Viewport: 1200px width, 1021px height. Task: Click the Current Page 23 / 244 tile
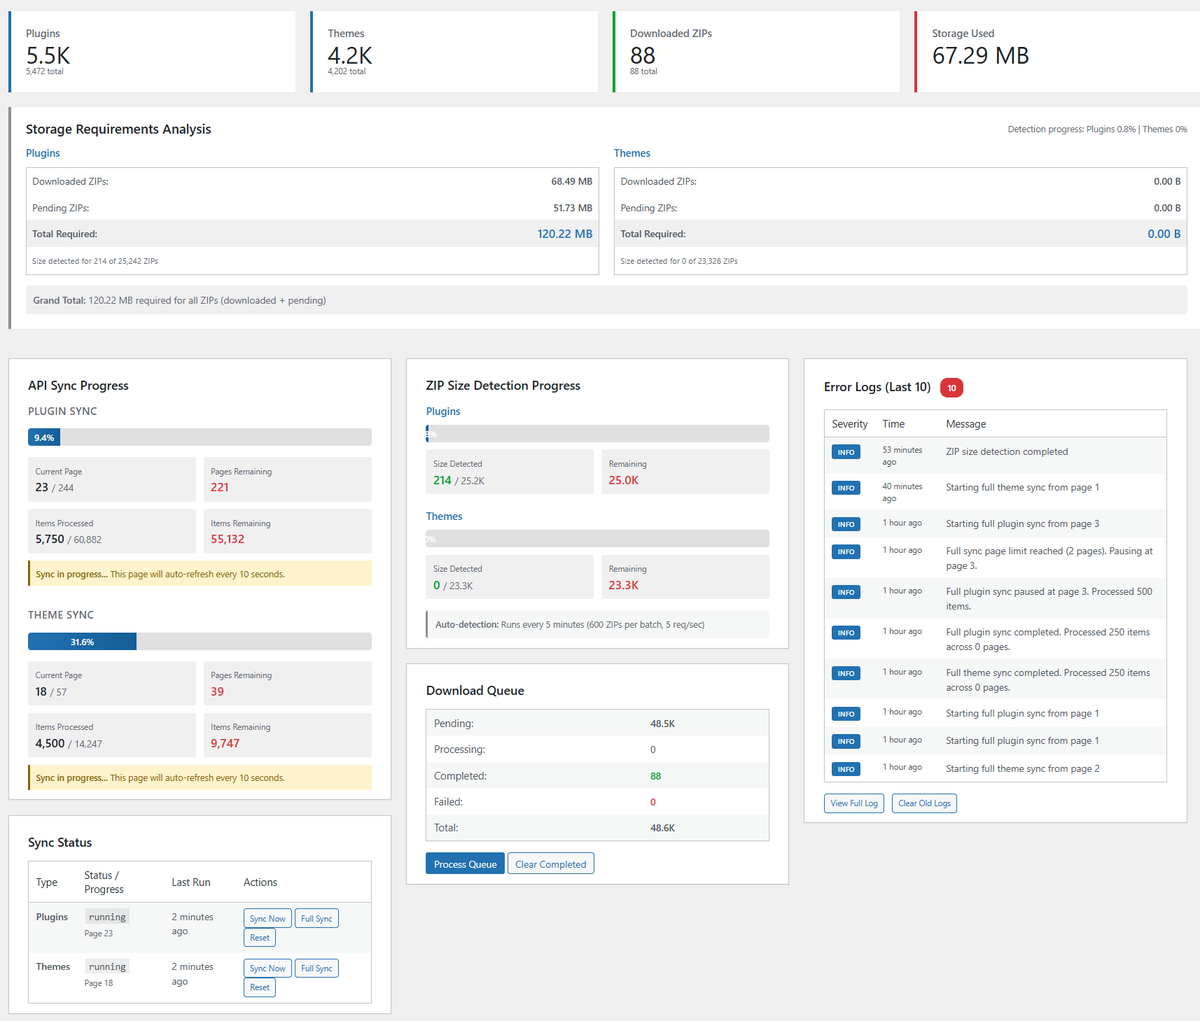pyautogui.click(x=112, y=479)
